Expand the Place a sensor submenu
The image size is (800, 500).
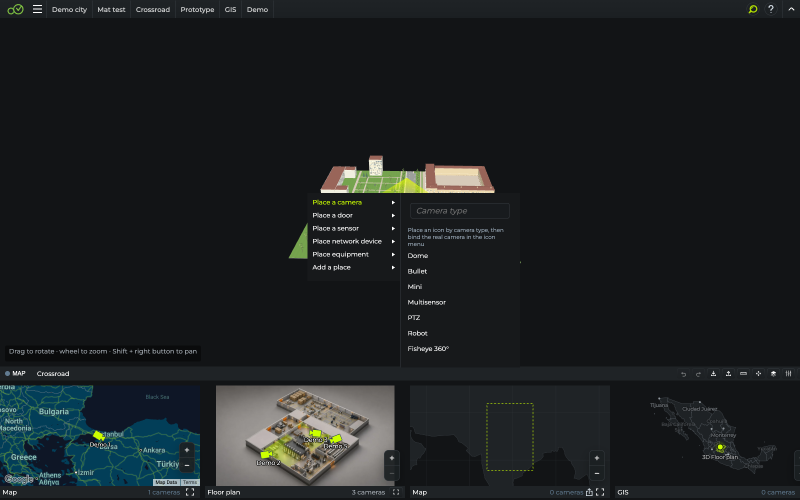tap(354, 229)
